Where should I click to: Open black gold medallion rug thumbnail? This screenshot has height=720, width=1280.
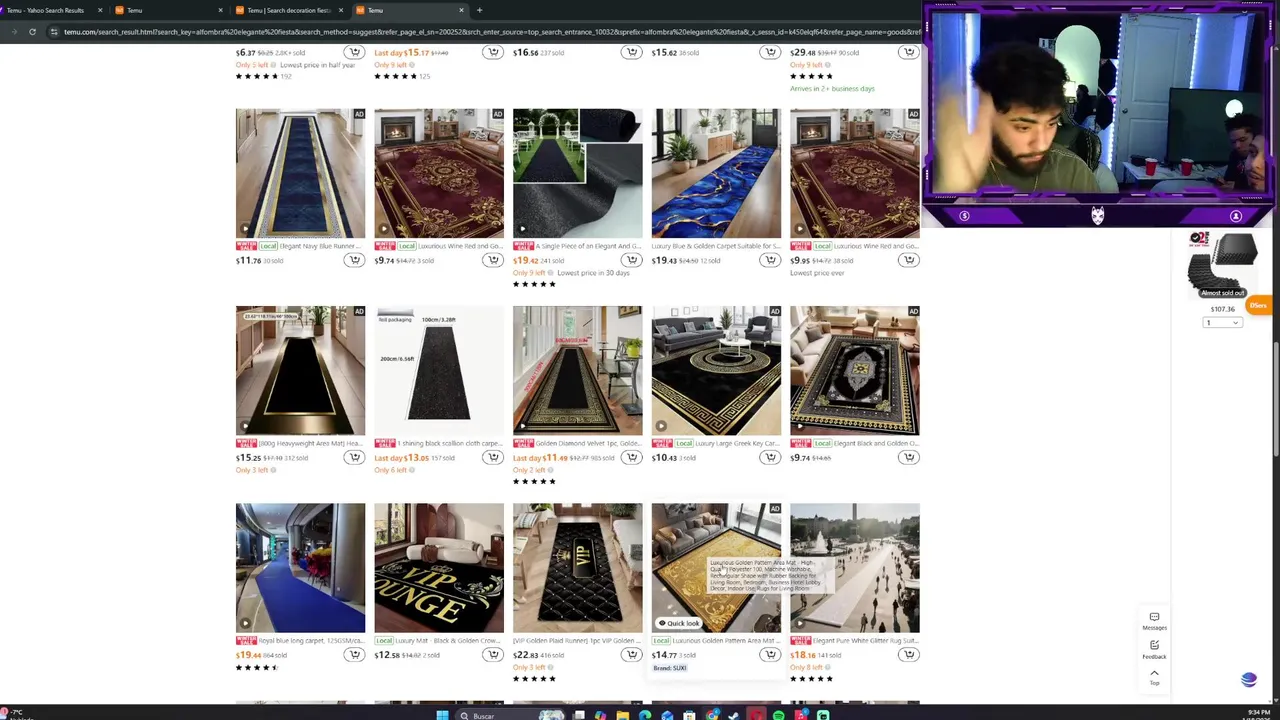[x=854, y=370]
